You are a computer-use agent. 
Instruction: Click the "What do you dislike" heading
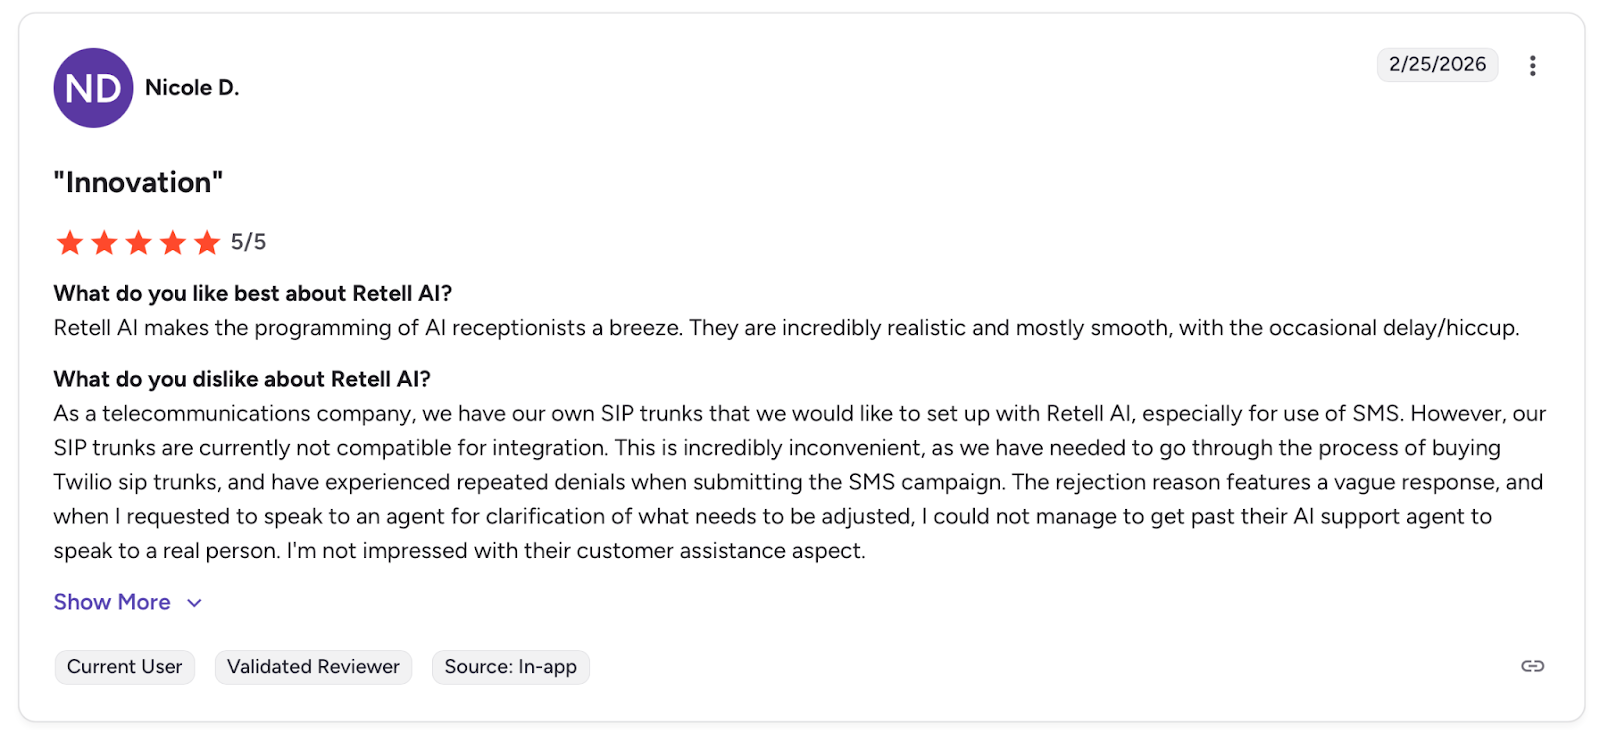[x=241, y=379]
